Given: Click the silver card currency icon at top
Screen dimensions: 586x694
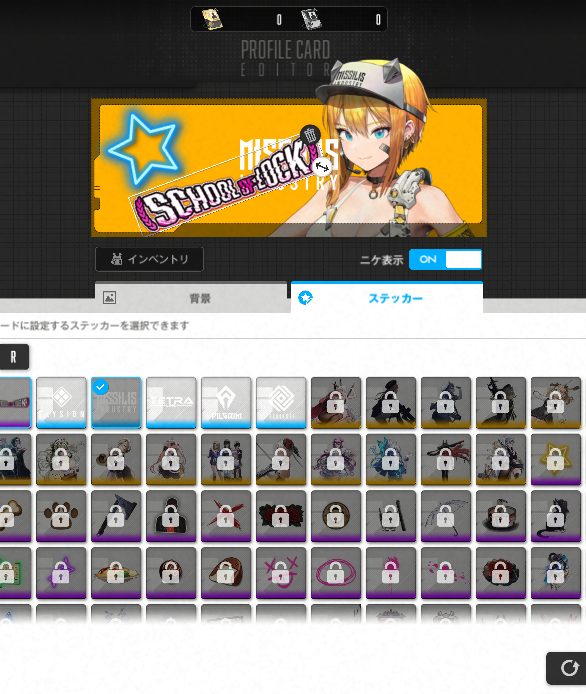Looking at the screenshot, I should 311,19.
